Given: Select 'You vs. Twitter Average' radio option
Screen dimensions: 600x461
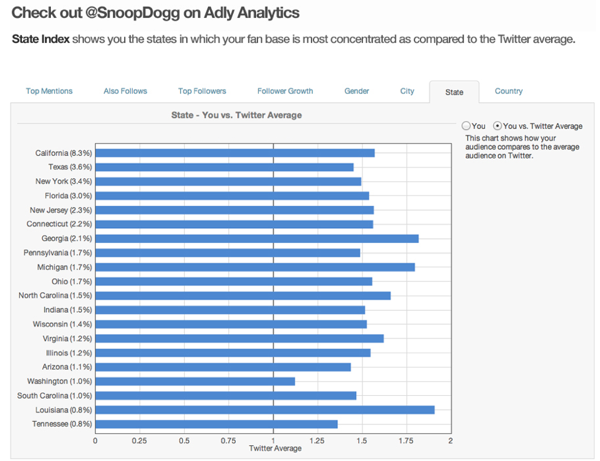Looking at the screenshot, I should pyautogui.click(x=497, y=126).
